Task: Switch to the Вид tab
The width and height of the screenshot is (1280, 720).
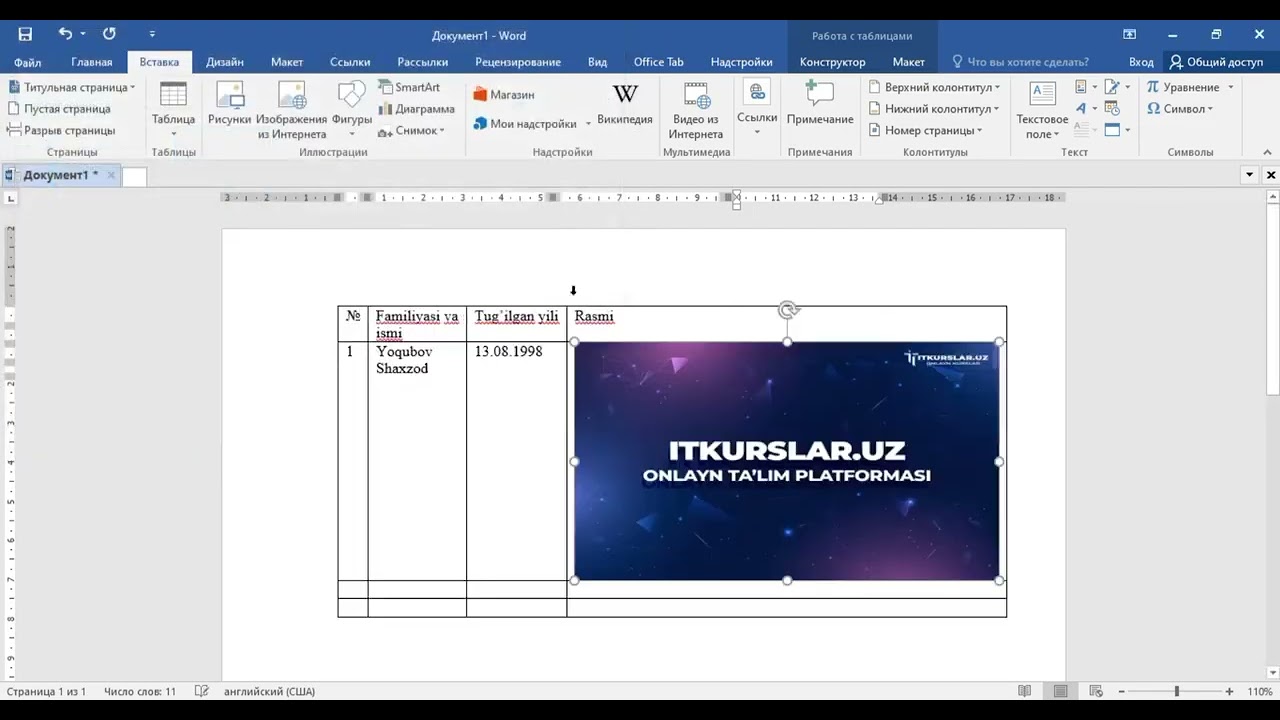Action: (597, 62)
